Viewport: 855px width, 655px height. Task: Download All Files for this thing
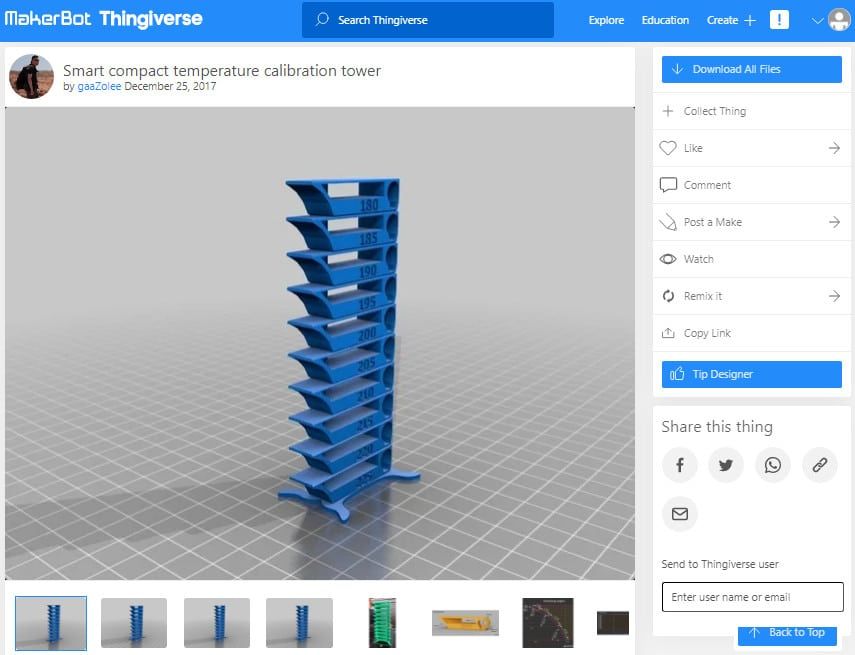[751, 69]
